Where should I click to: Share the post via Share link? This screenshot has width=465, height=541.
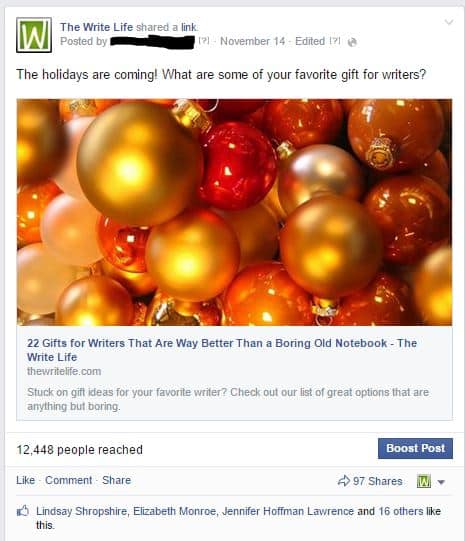click(117, 480)
